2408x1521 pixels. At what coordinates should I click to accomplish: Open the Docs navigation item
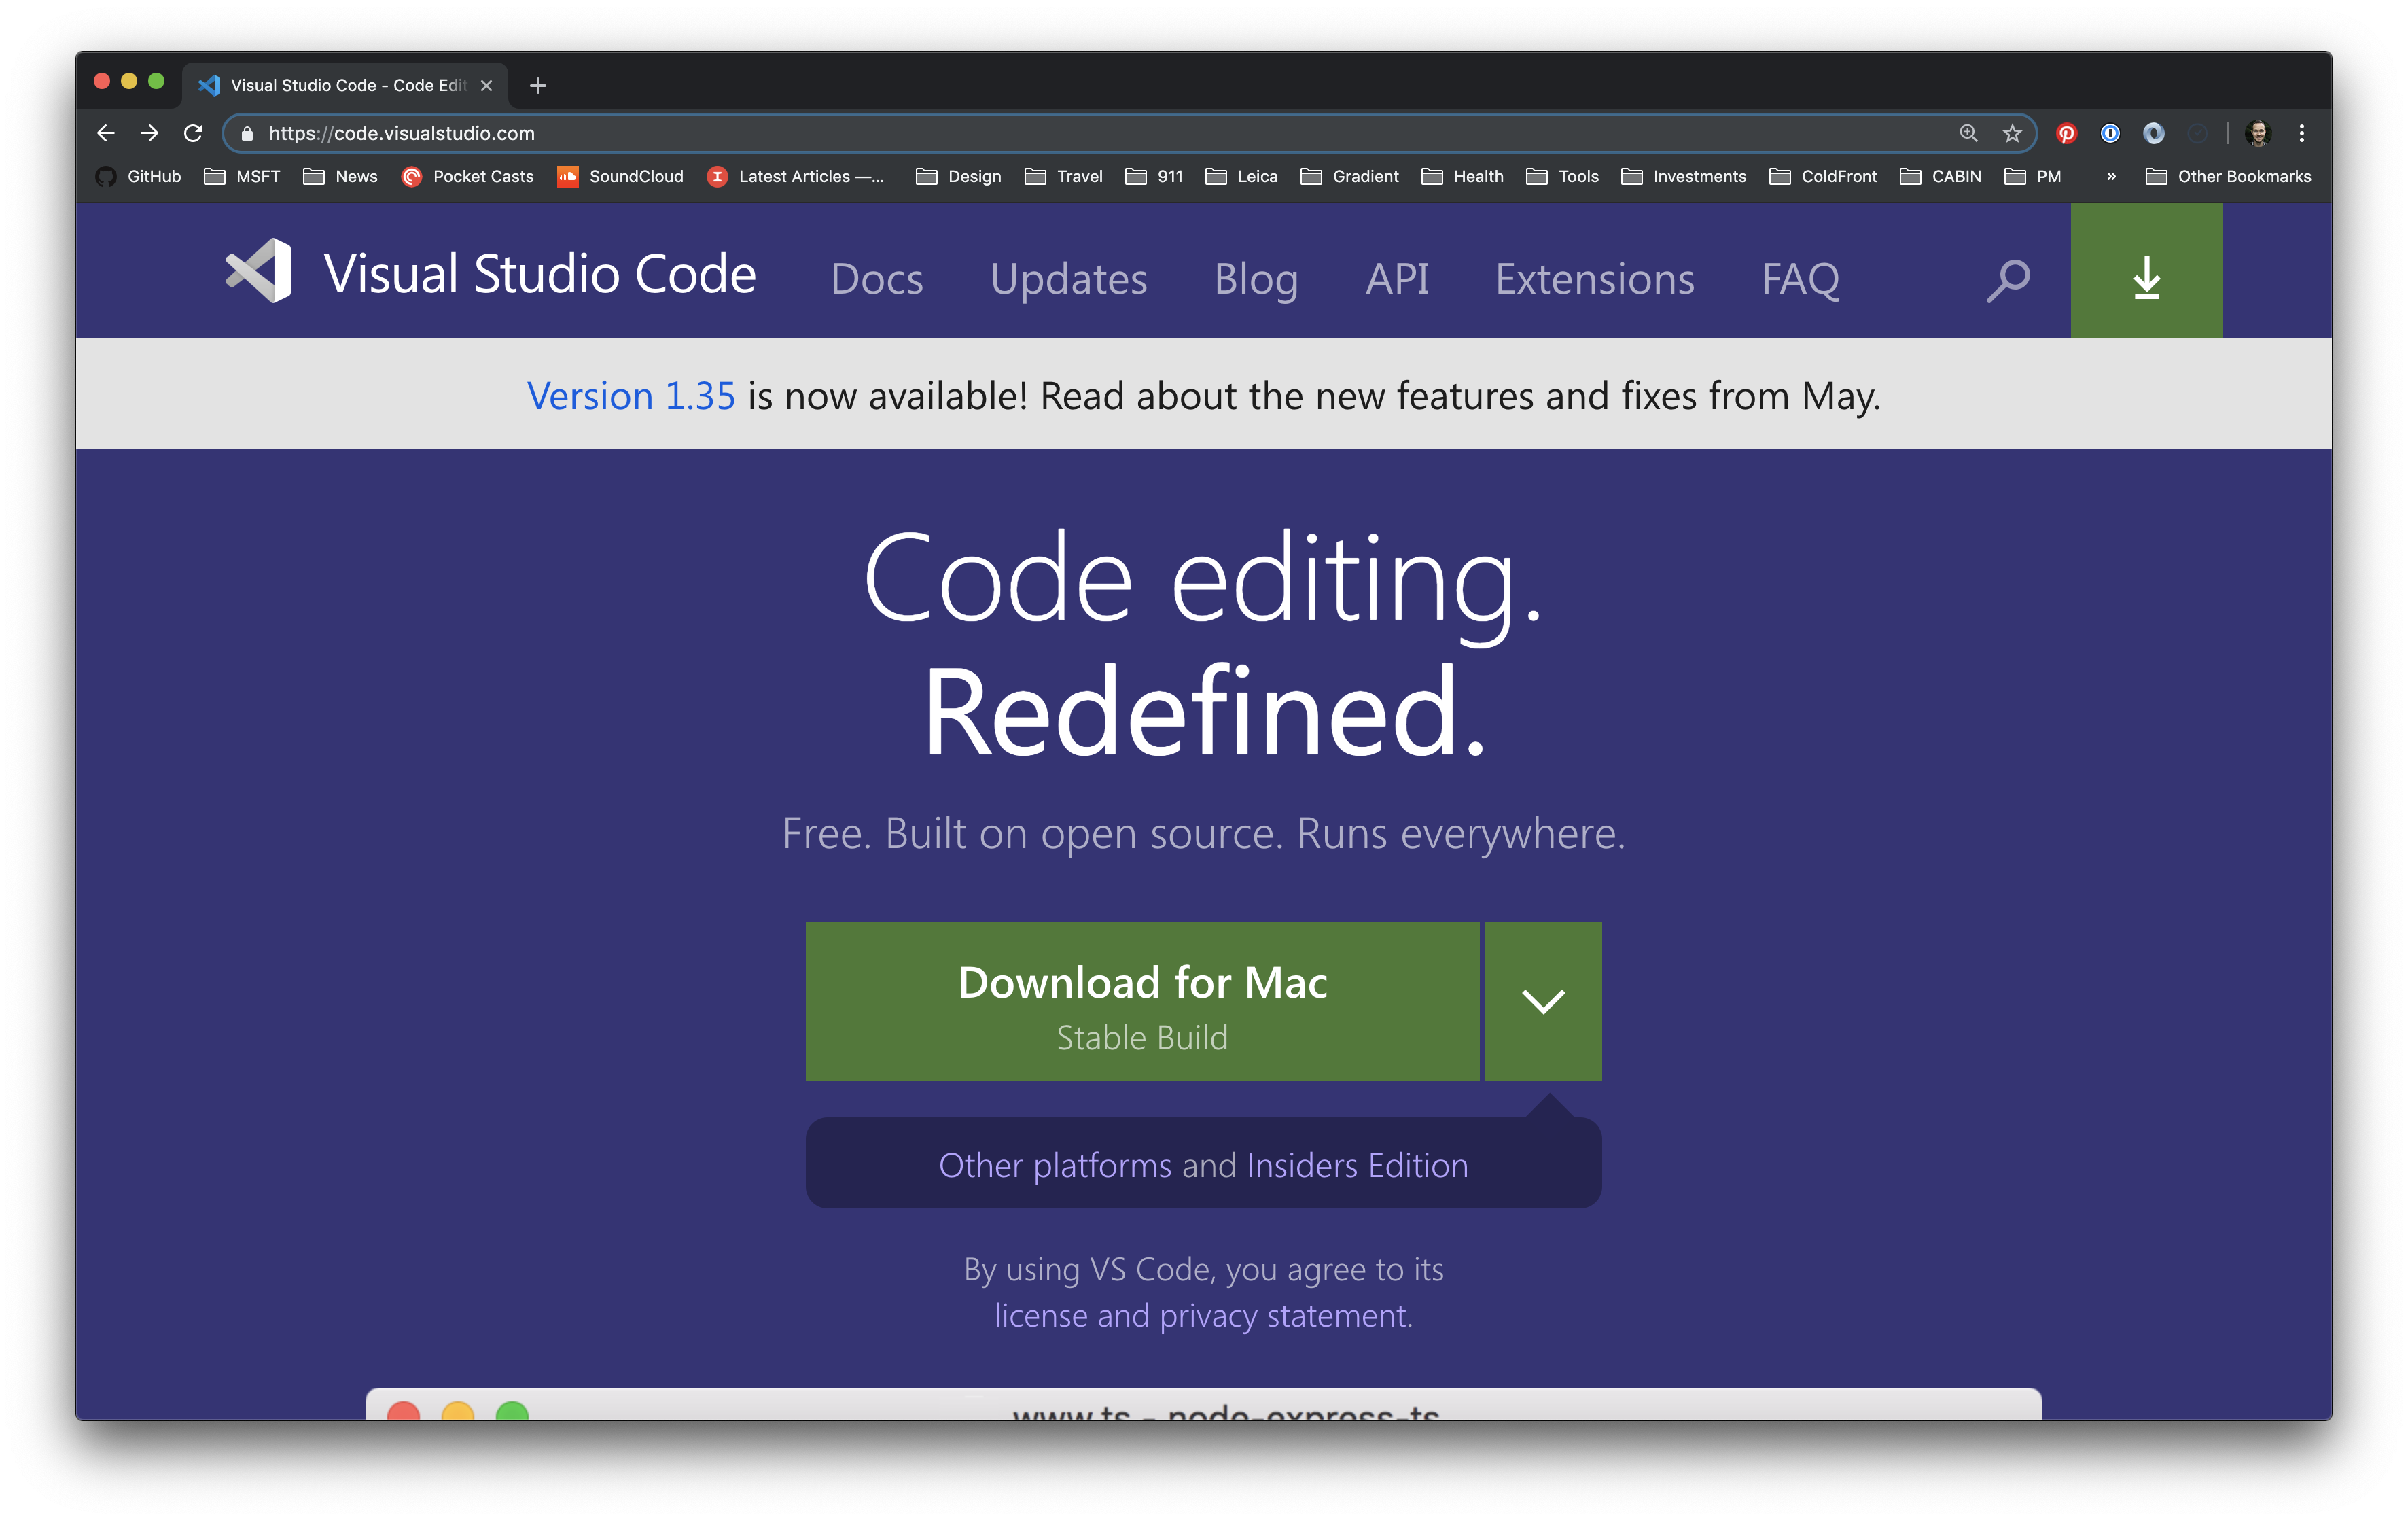click(x=876, y=279)
